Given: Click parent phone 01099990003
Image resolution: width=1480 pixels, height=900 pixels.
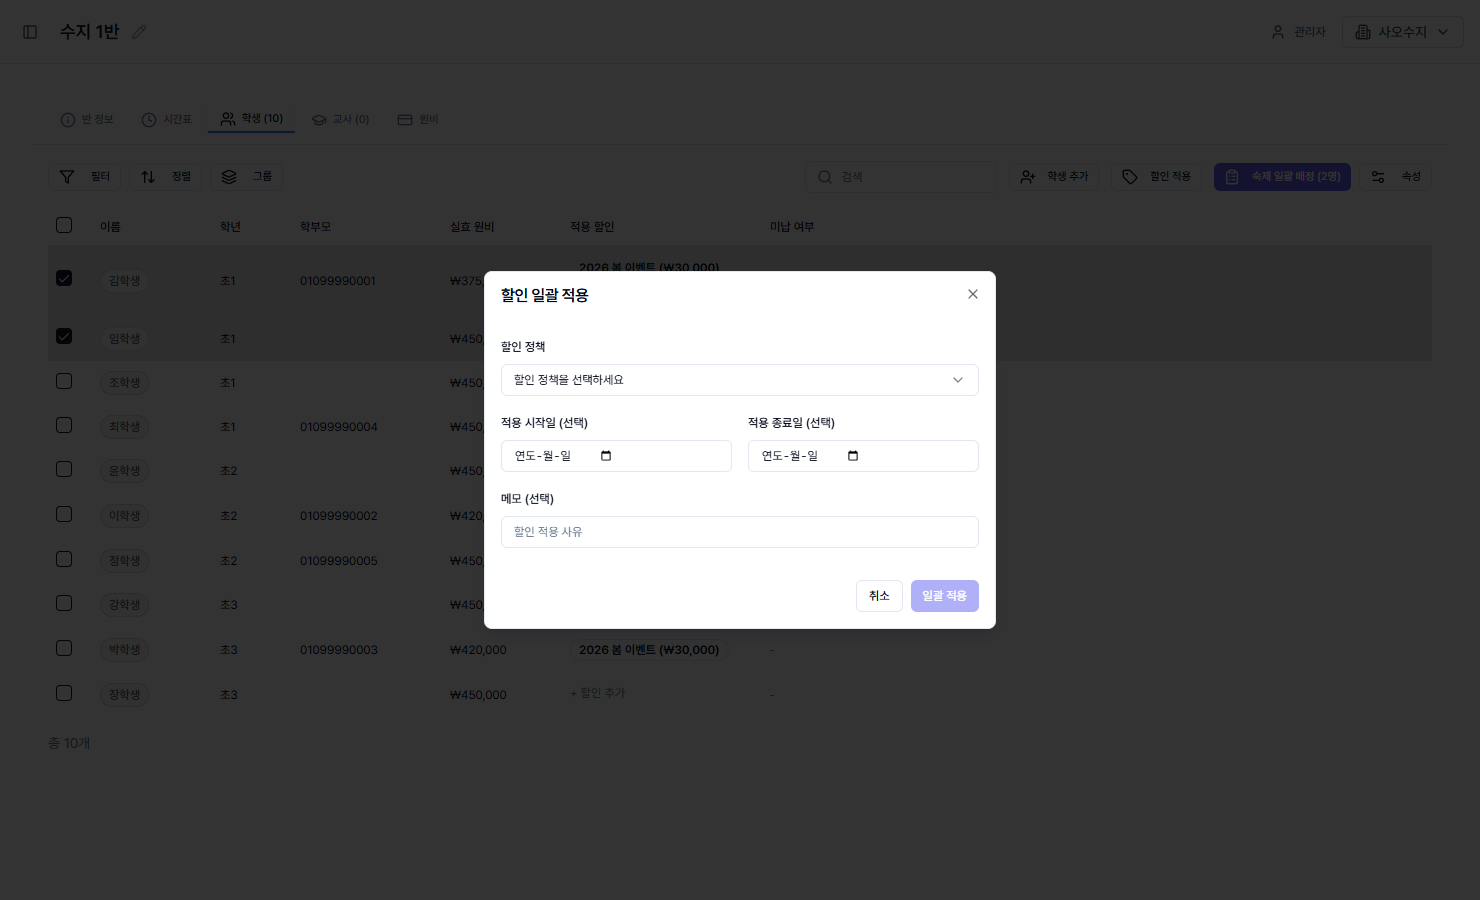Looking at the screenshot, I should tap(339, 650).
